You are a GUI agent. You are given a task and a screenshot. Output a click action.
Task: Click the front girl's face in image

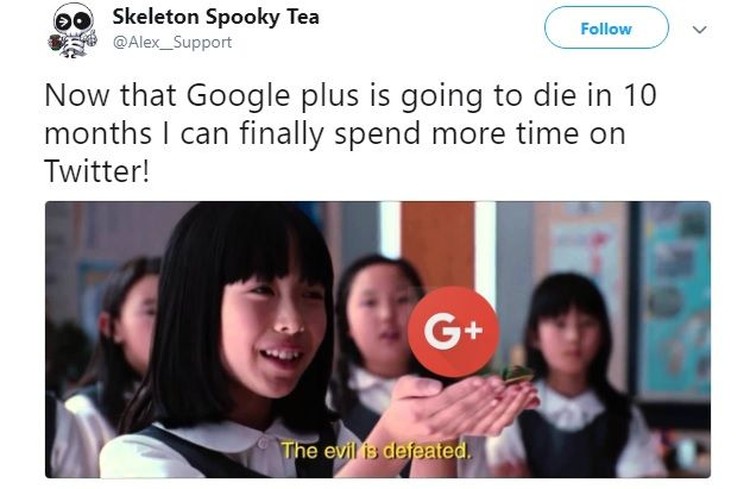pyautogui.click(x=273, y=335)
